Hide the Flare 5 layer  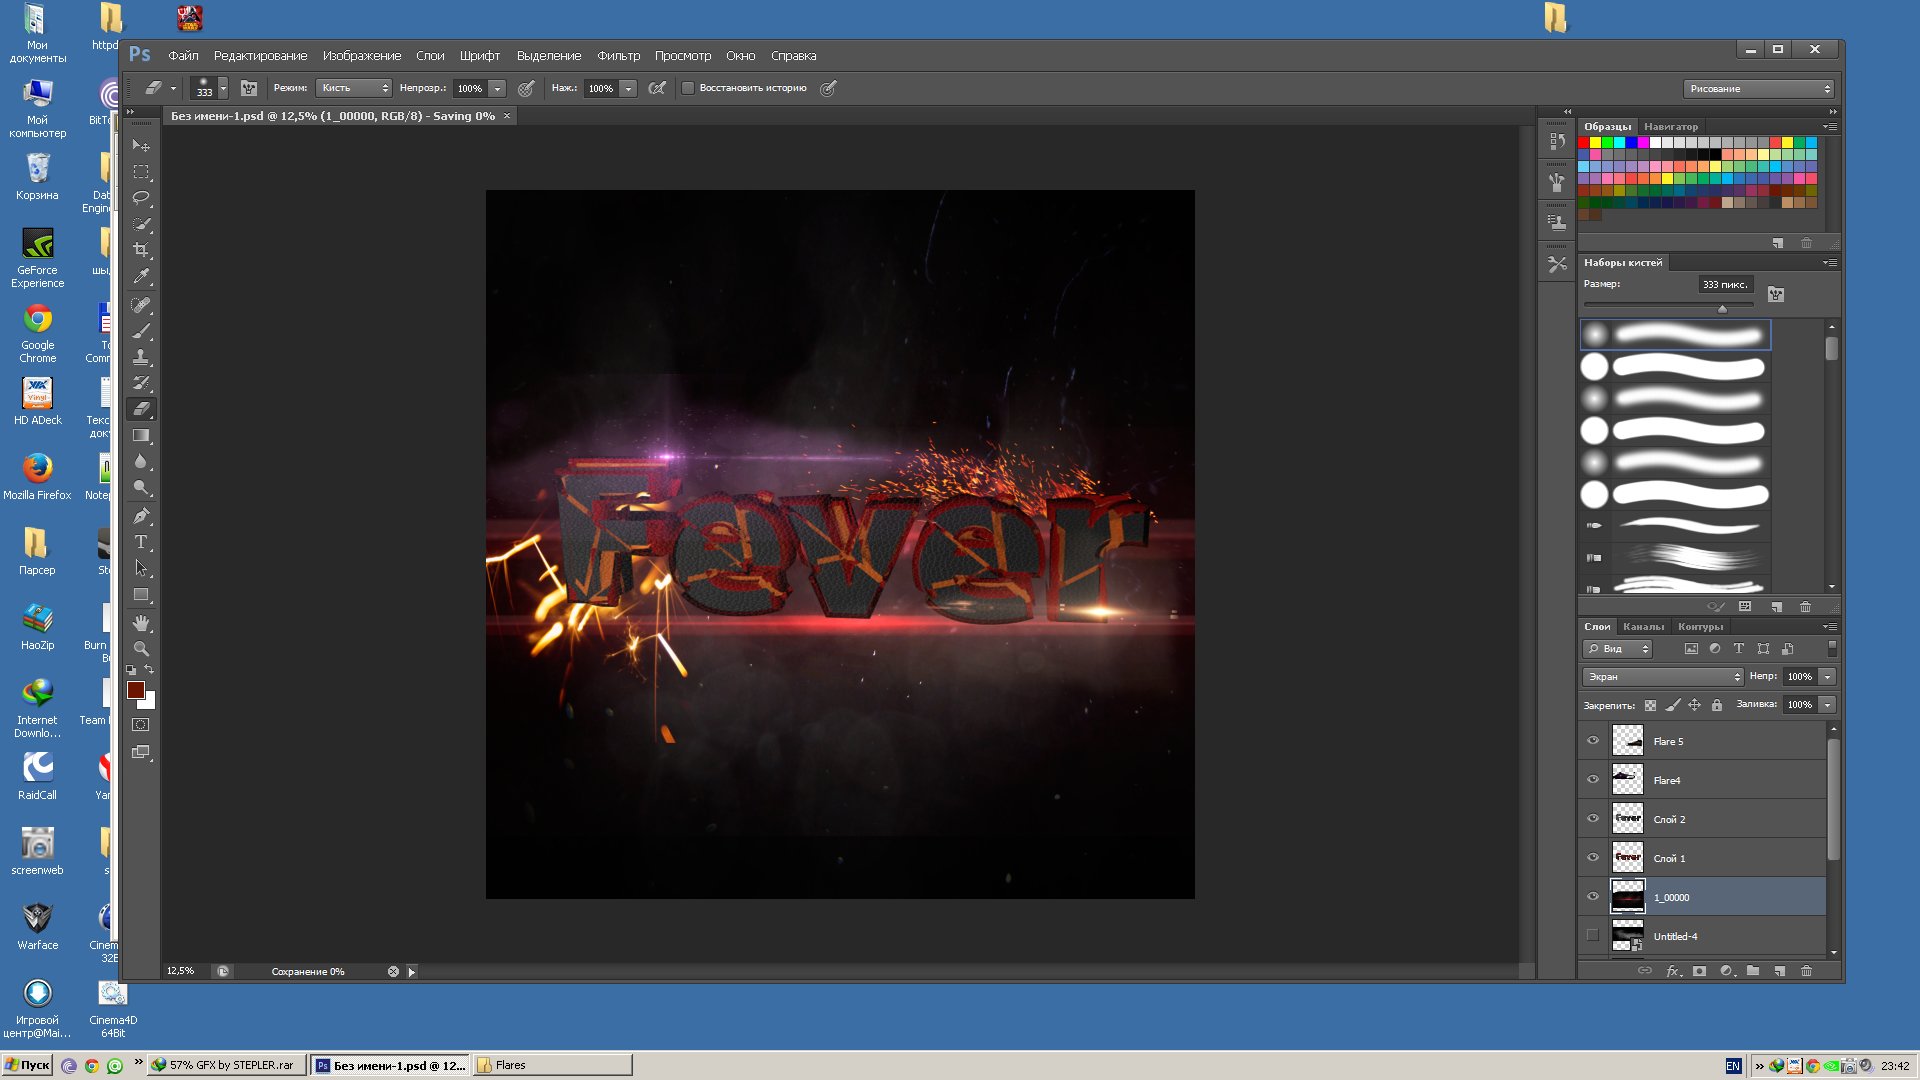(1593, 741)
